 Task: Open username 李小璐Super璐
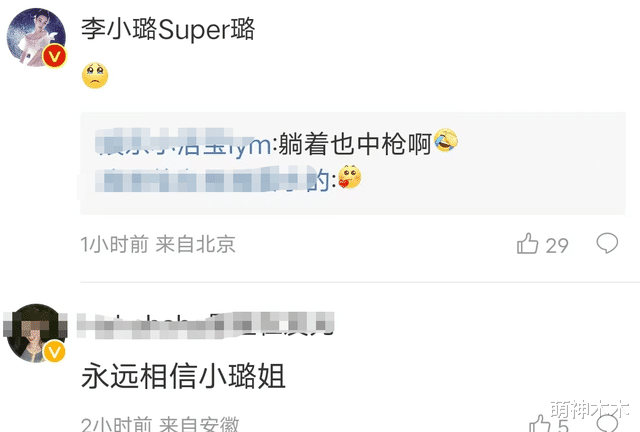point(168,29)
